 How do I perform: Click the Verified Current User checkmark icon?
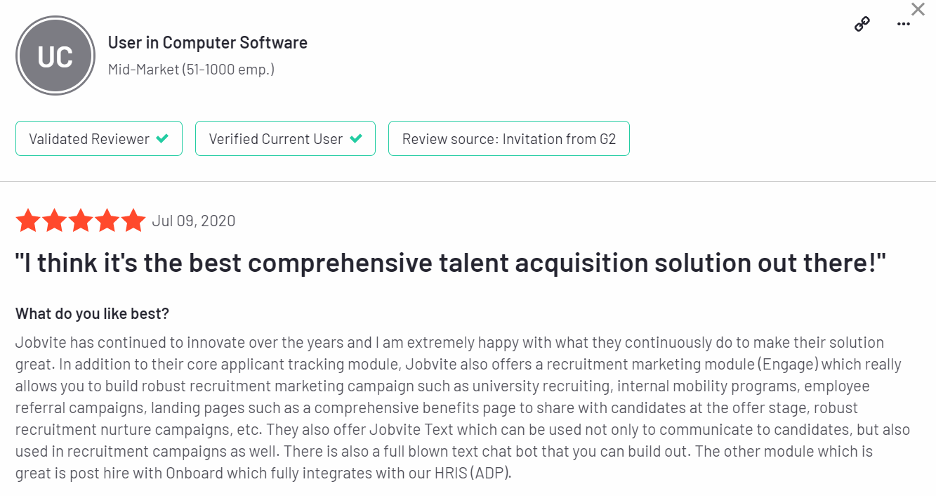coord(356,138)
